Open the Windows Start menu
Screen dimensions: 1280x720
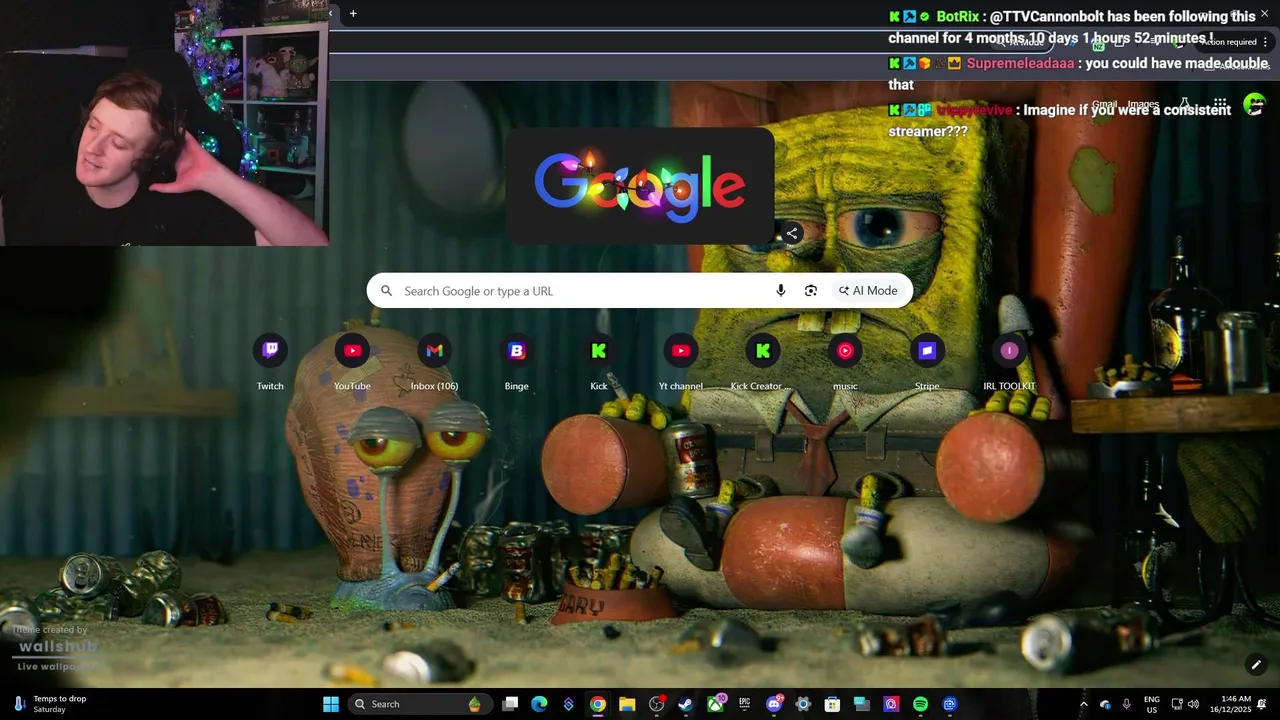[x=331, y=704]
